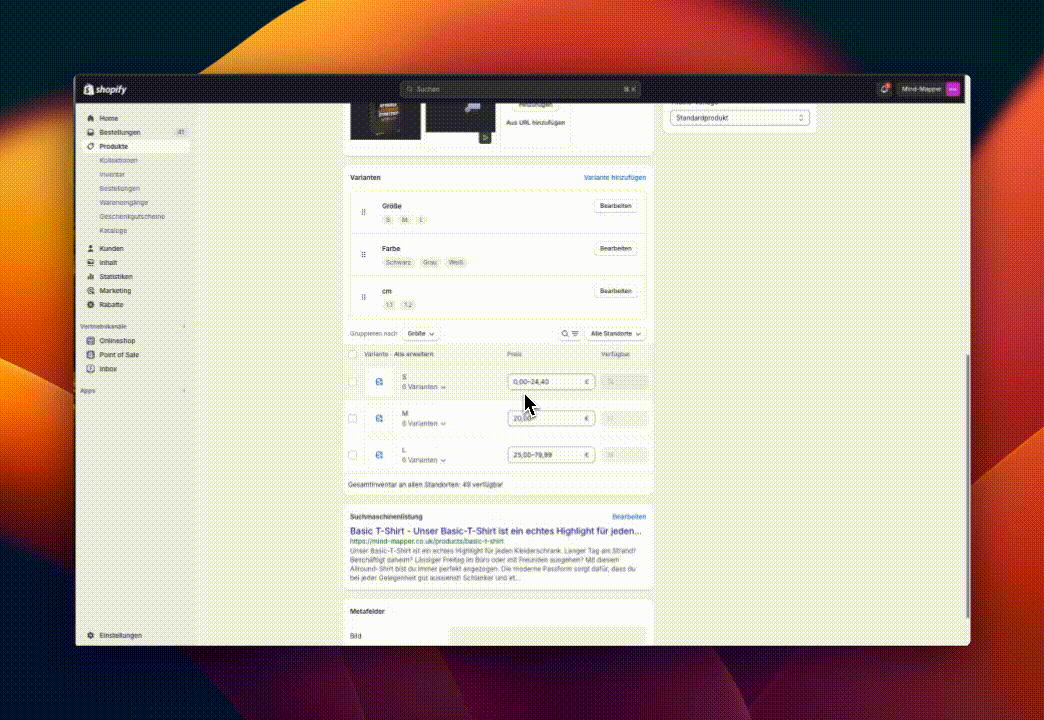1044x720 pixels.
Task: Click the play icon on the second media thumbnail
Action: [x=485, y=137]
